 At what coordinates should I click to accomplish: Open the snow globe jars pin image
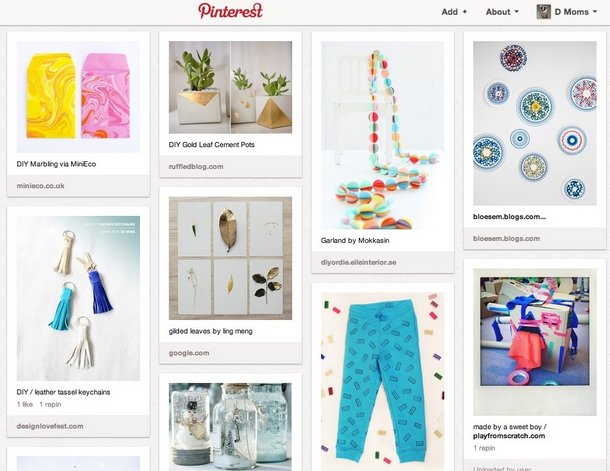[x=230, y=427]
